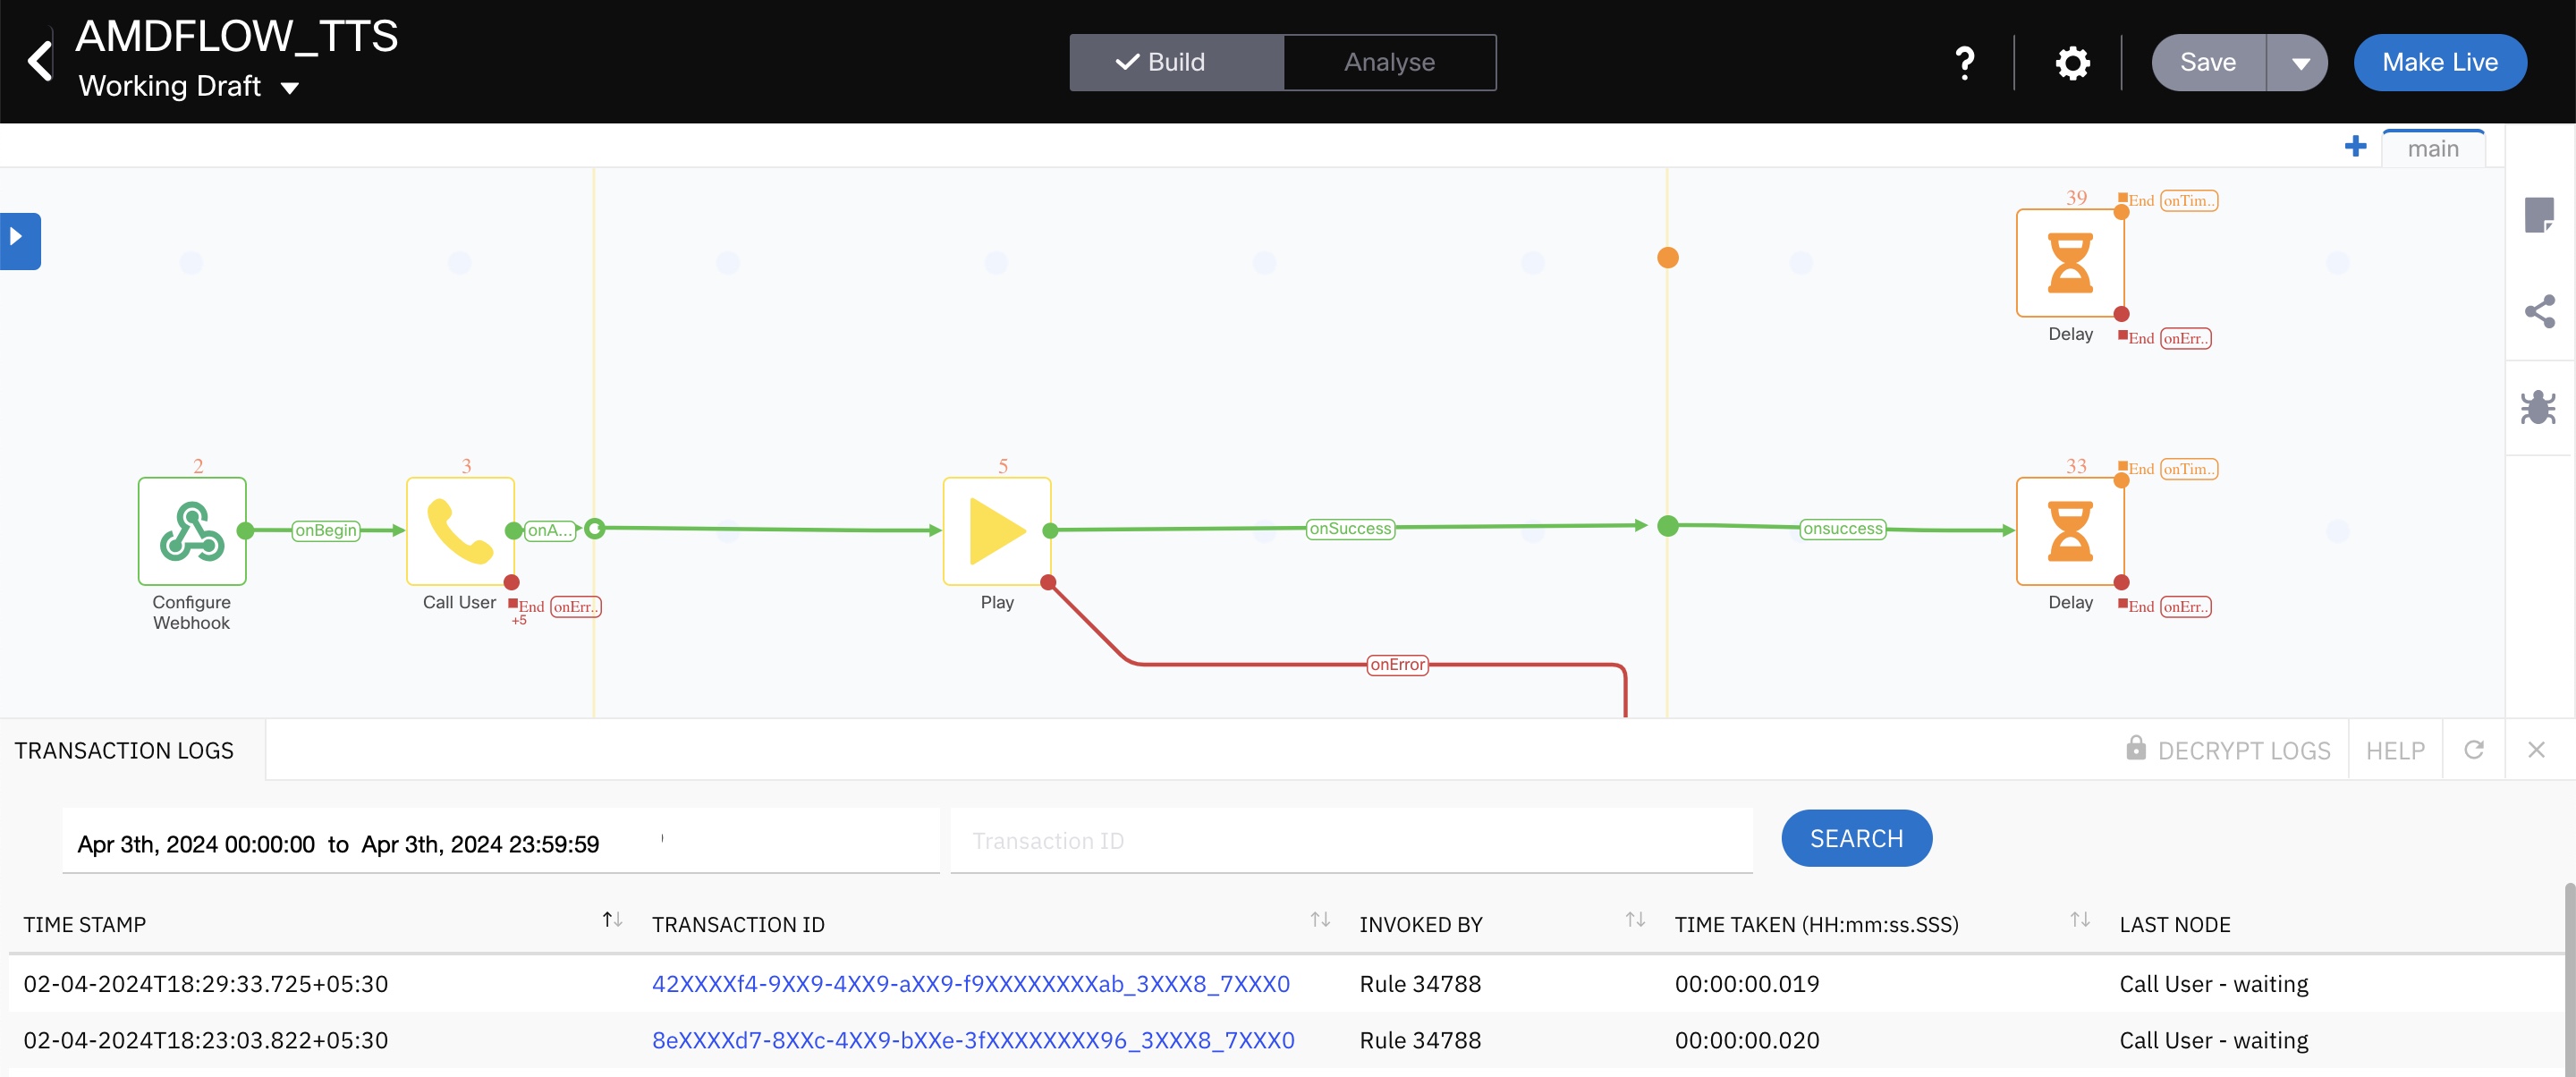Click onTim.. label on Delay 39

(x=2188, y=200)
